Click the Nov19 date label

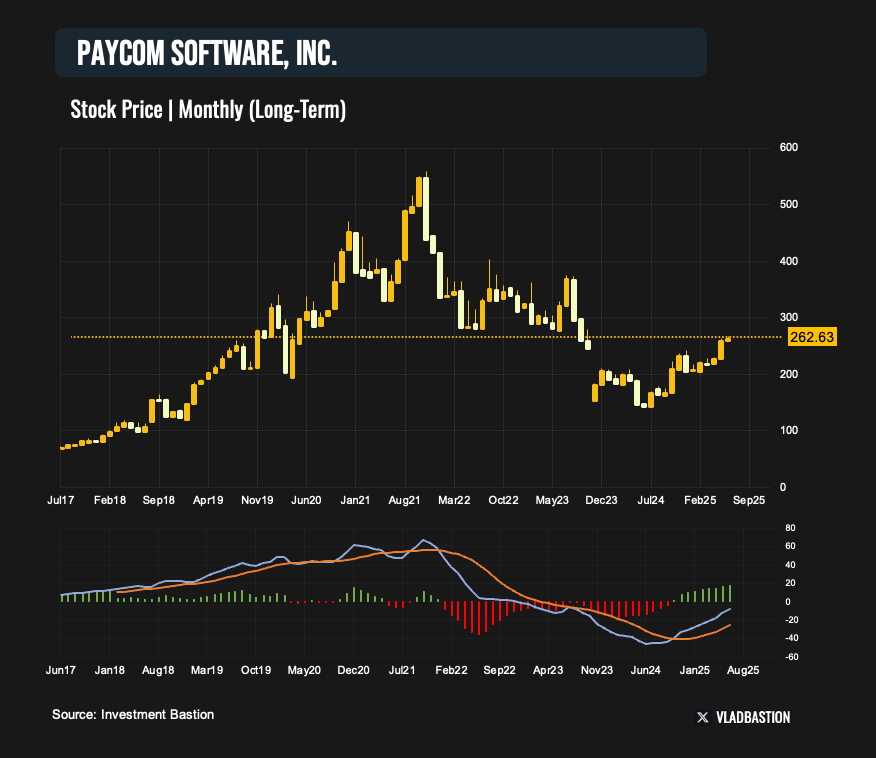point(257,500)
